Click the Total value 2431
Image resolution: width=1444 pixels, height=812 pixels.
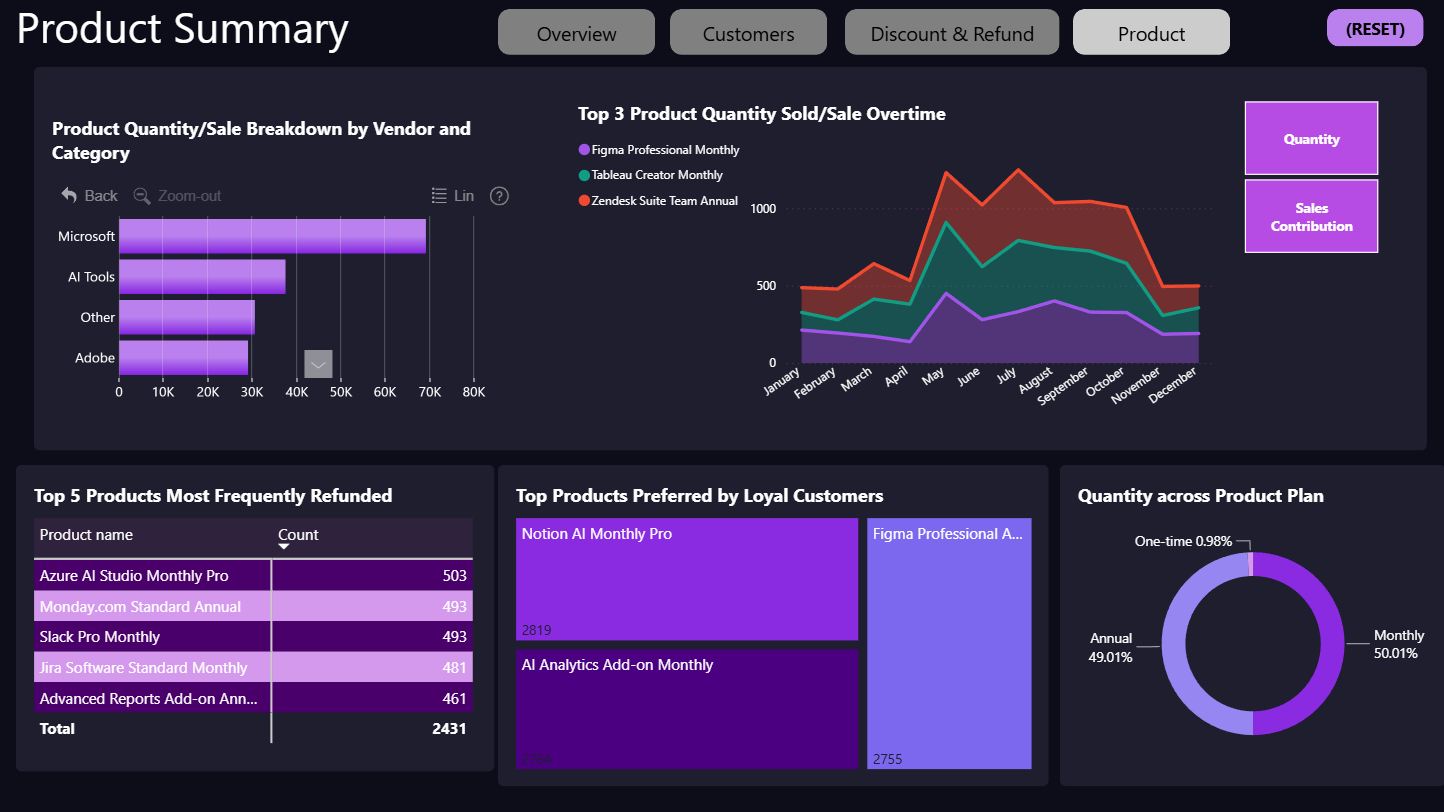tap(449, 729)
